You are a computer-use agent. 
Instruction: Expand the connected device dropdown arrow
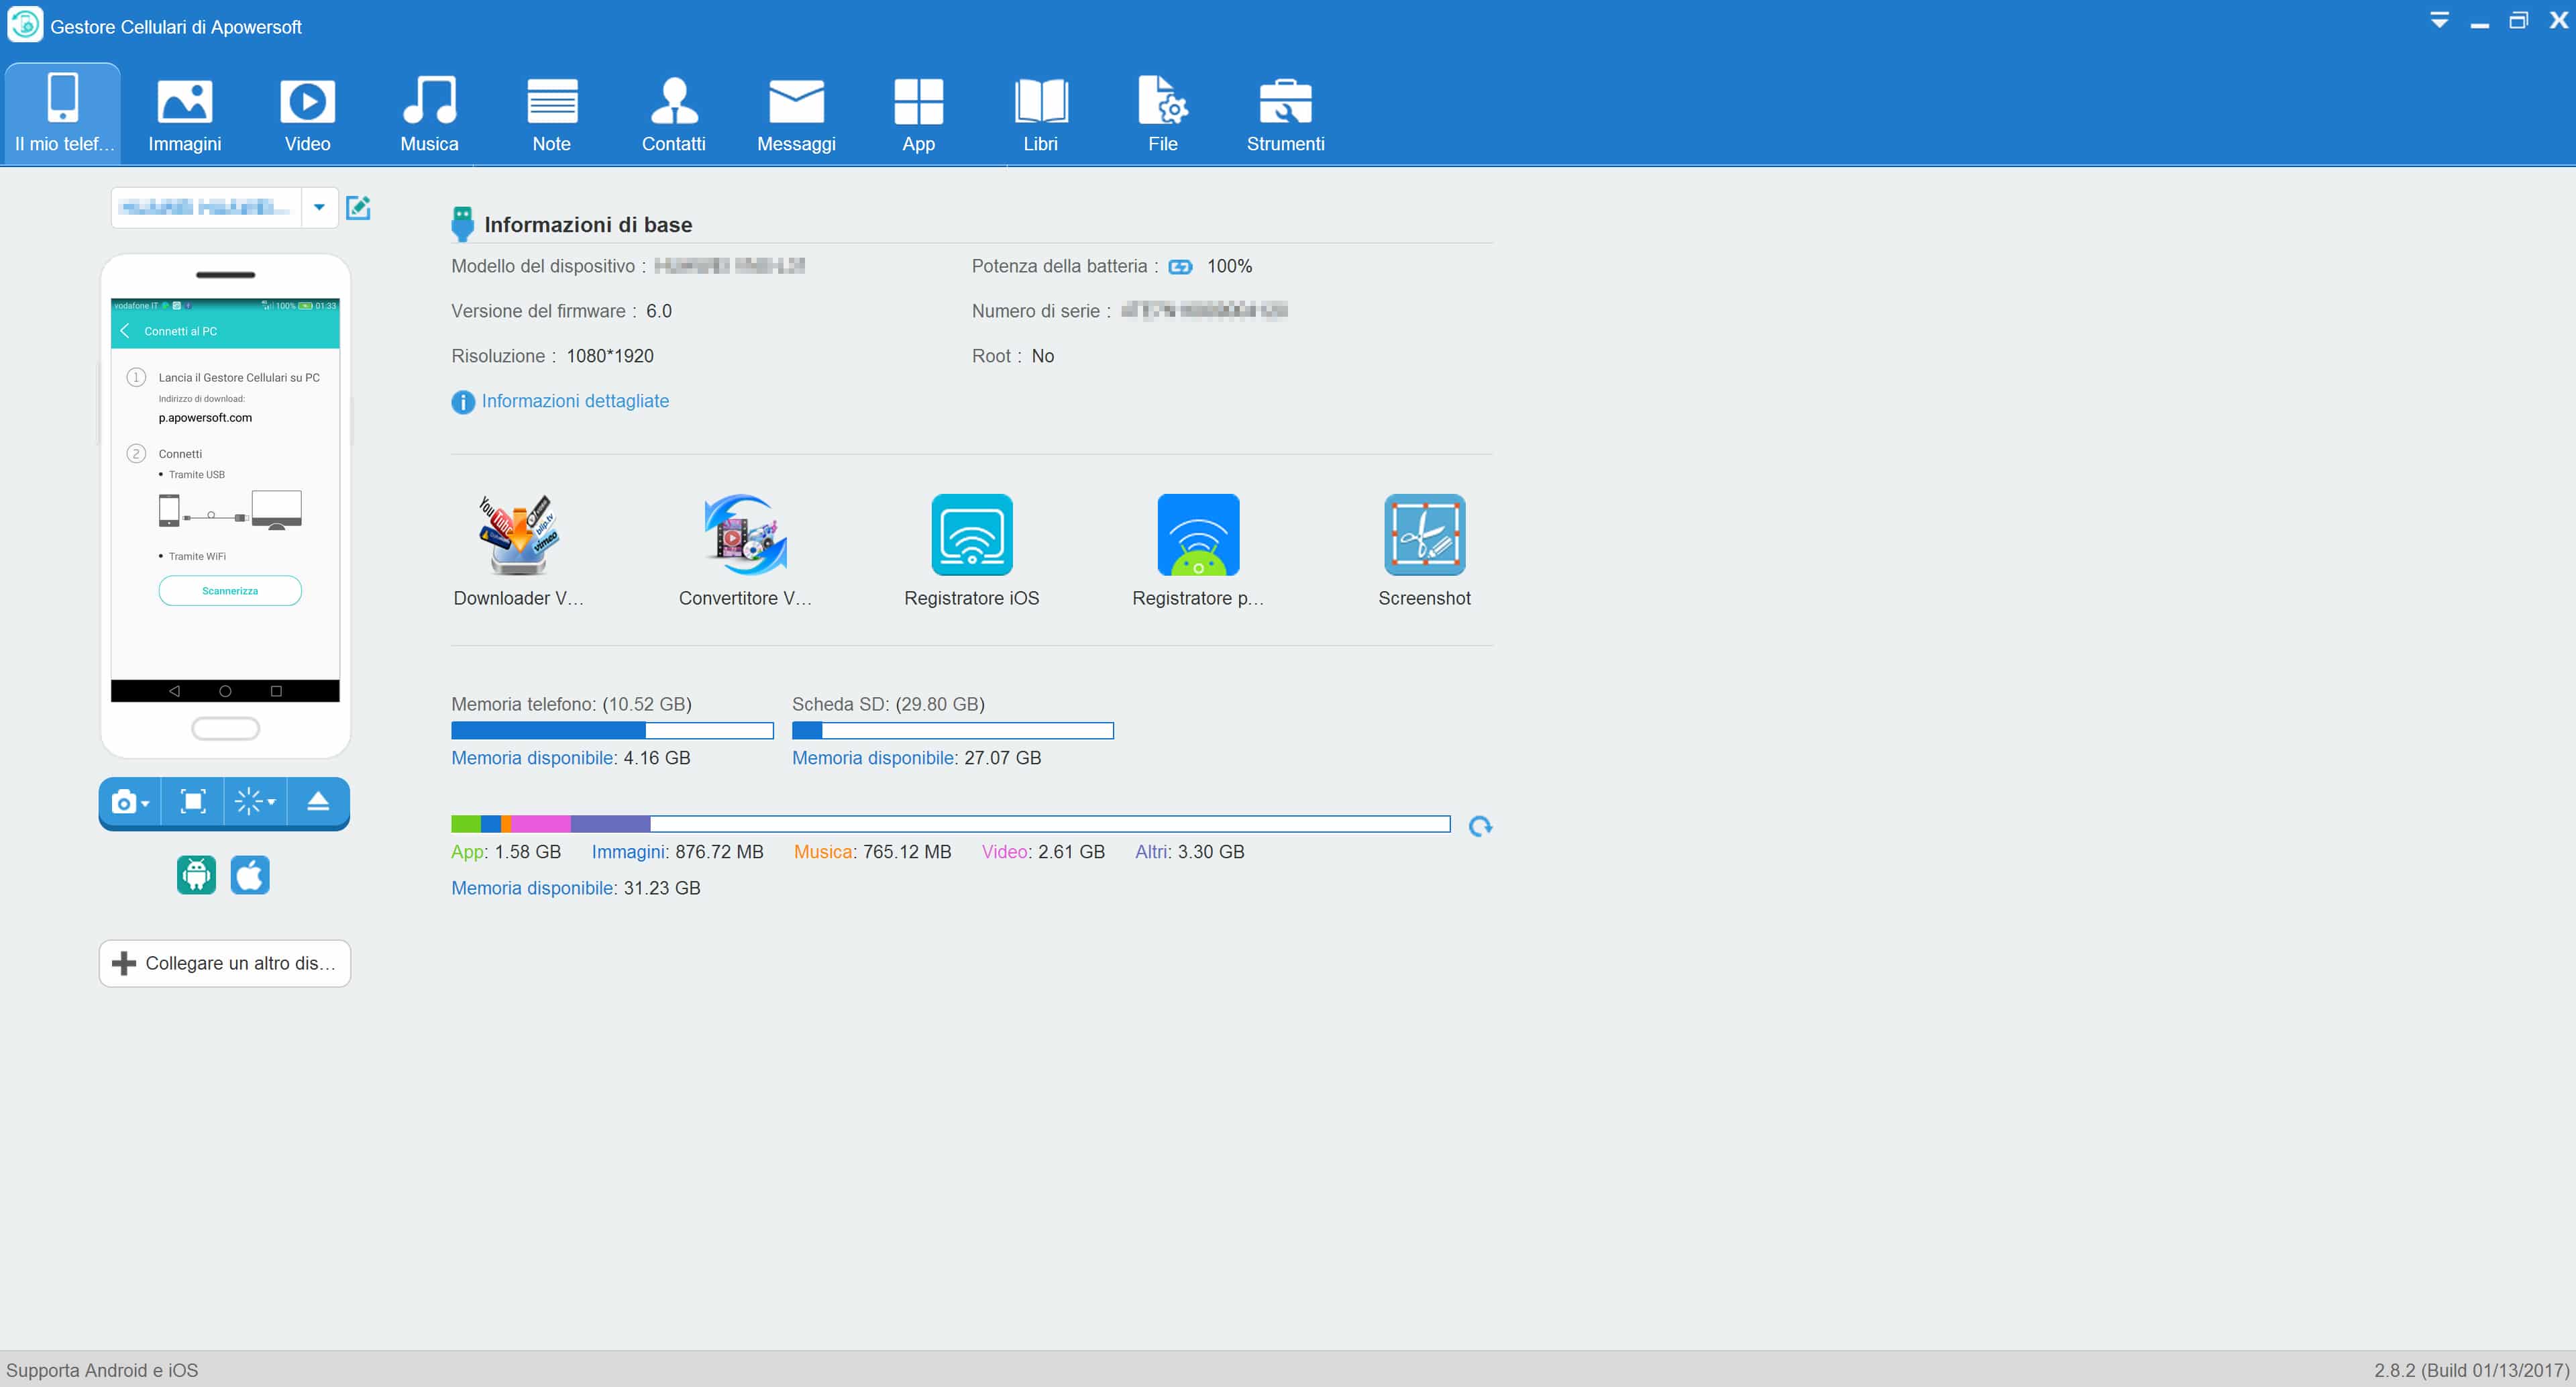(319, 208)
